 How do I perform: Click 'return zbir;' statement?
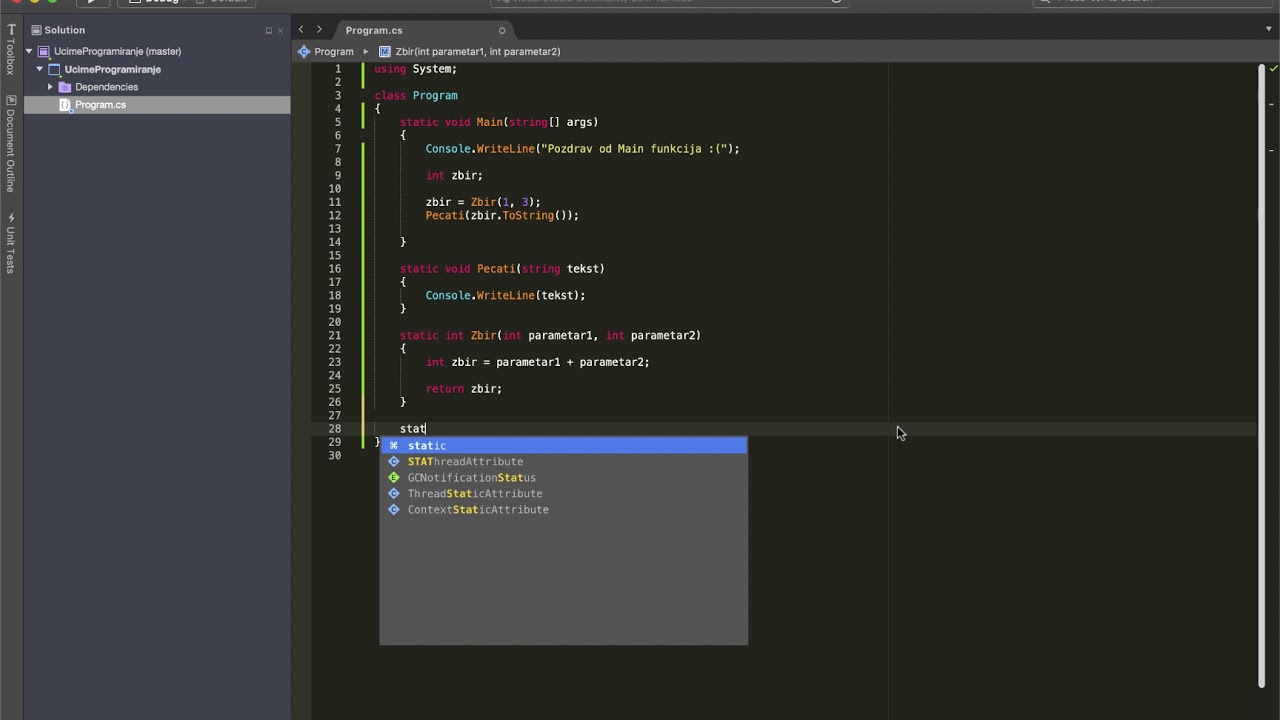coord(463,389)
